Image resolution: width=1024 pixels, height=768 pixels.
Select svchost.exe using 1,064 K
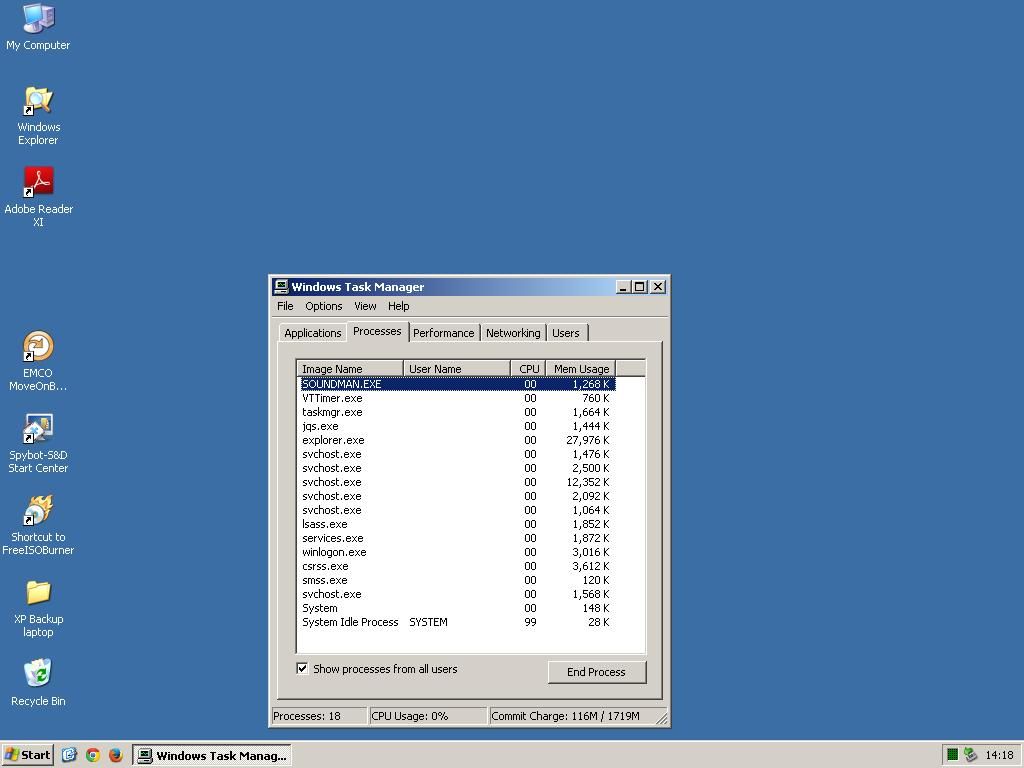456,510
